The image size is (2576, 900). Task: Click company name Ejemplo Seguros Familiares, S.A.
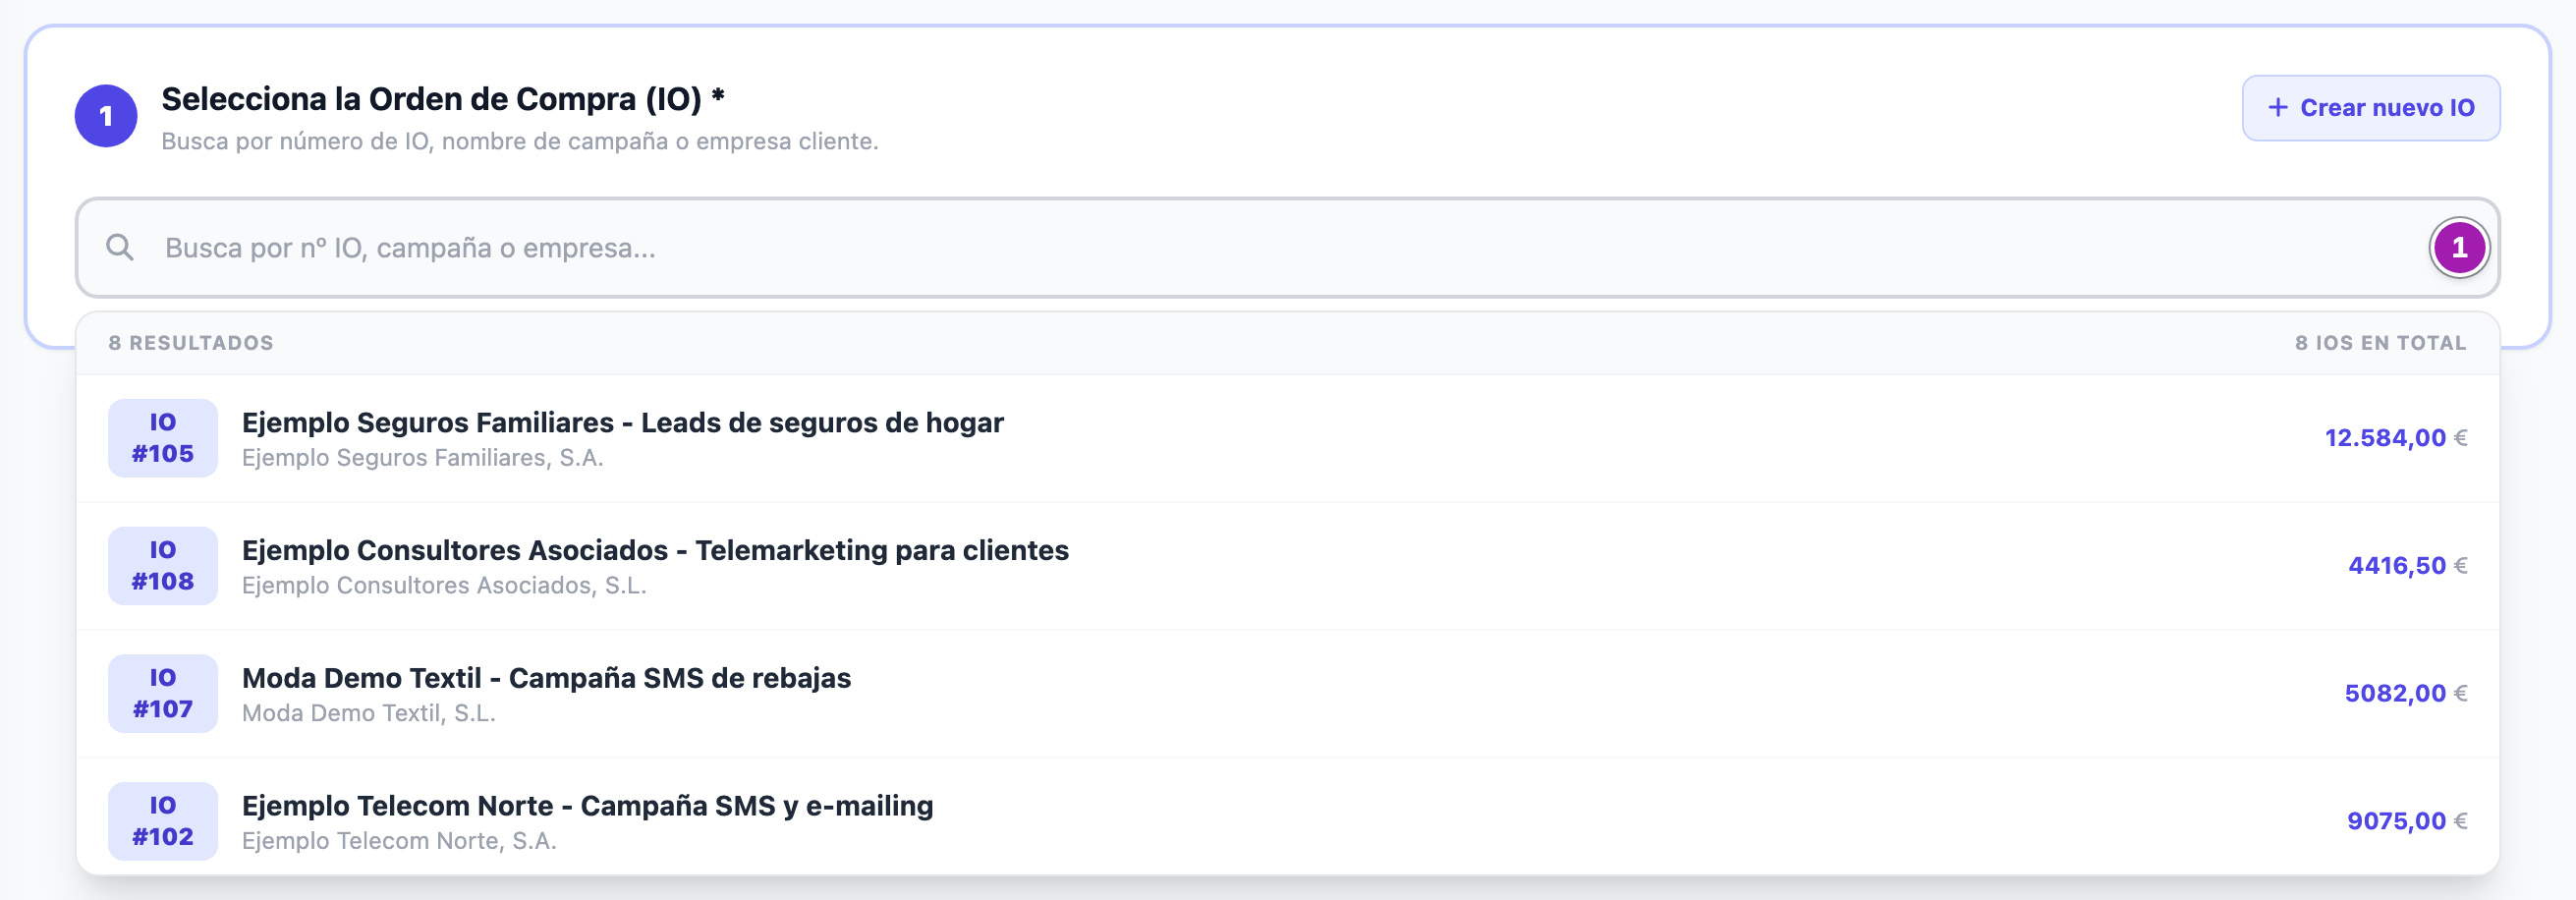pos(422,458)
